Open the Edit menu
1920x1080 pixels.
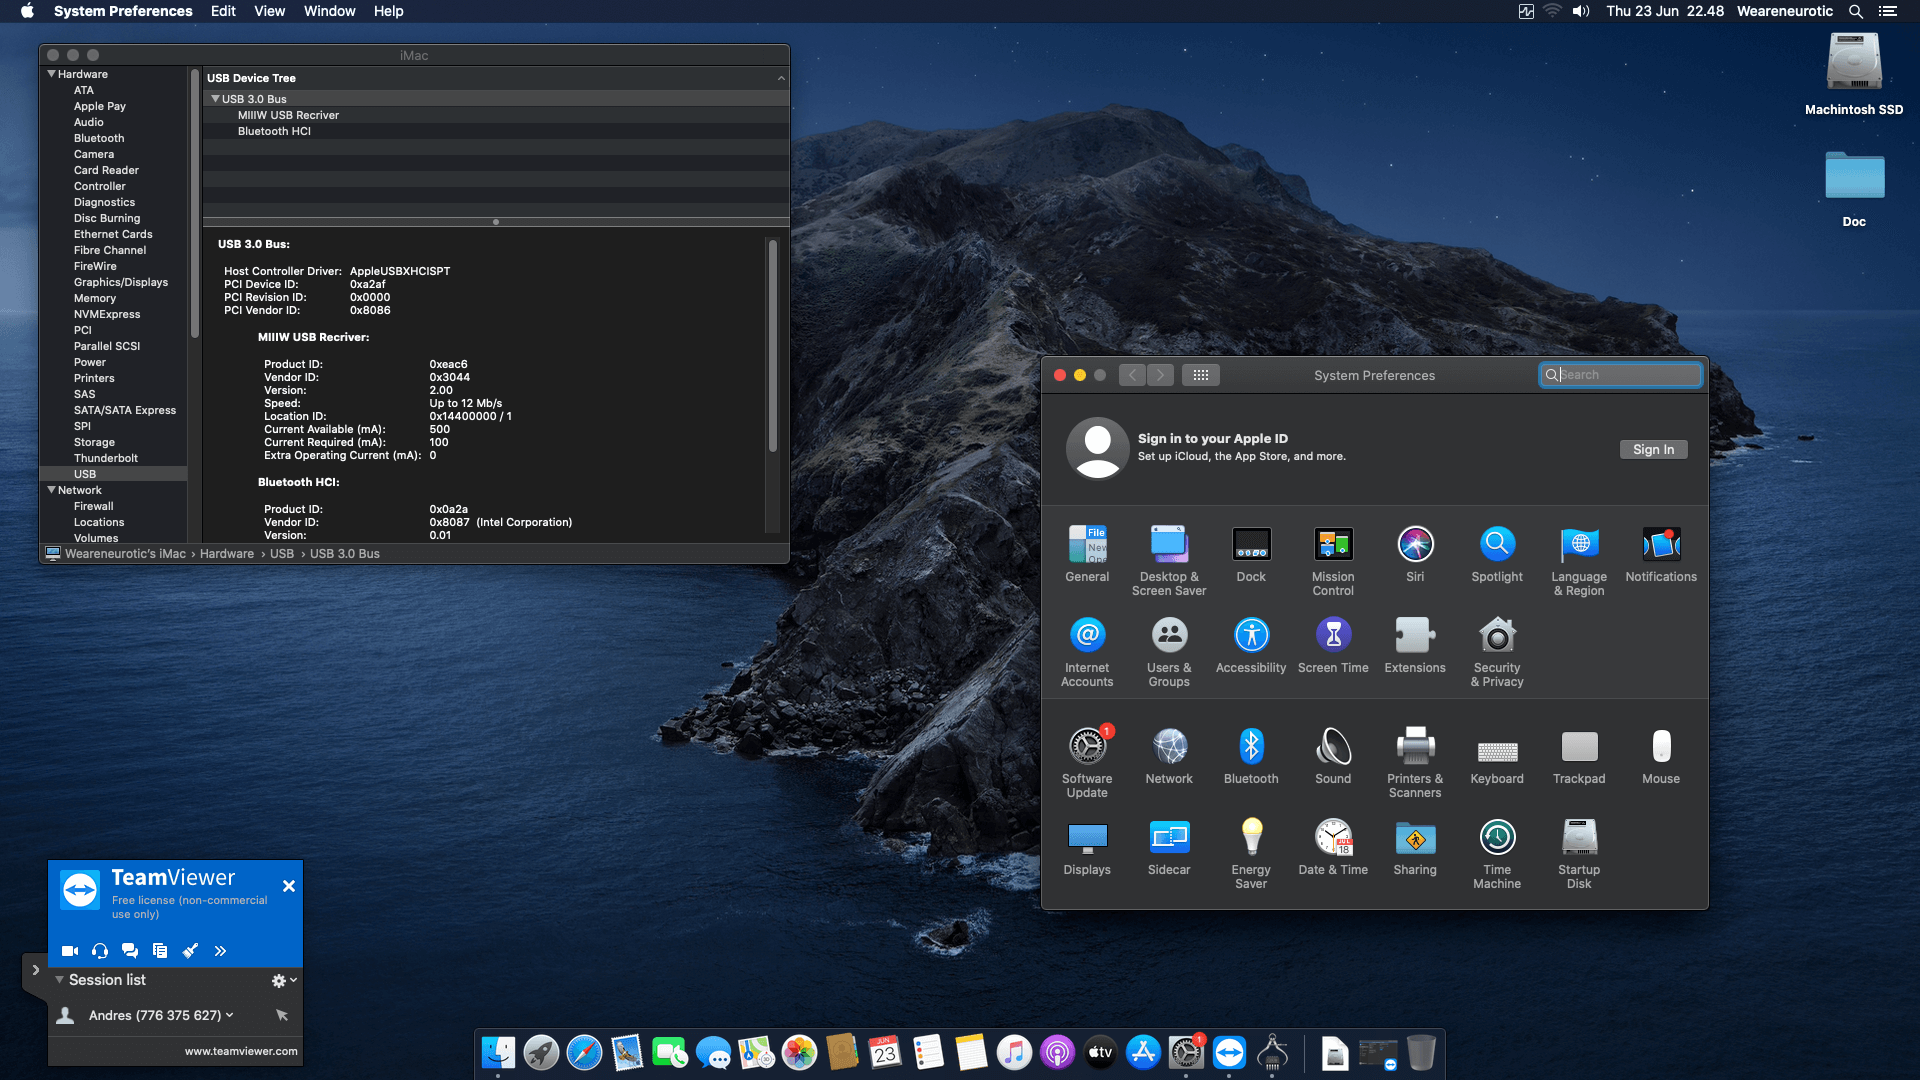click(223, 11)
